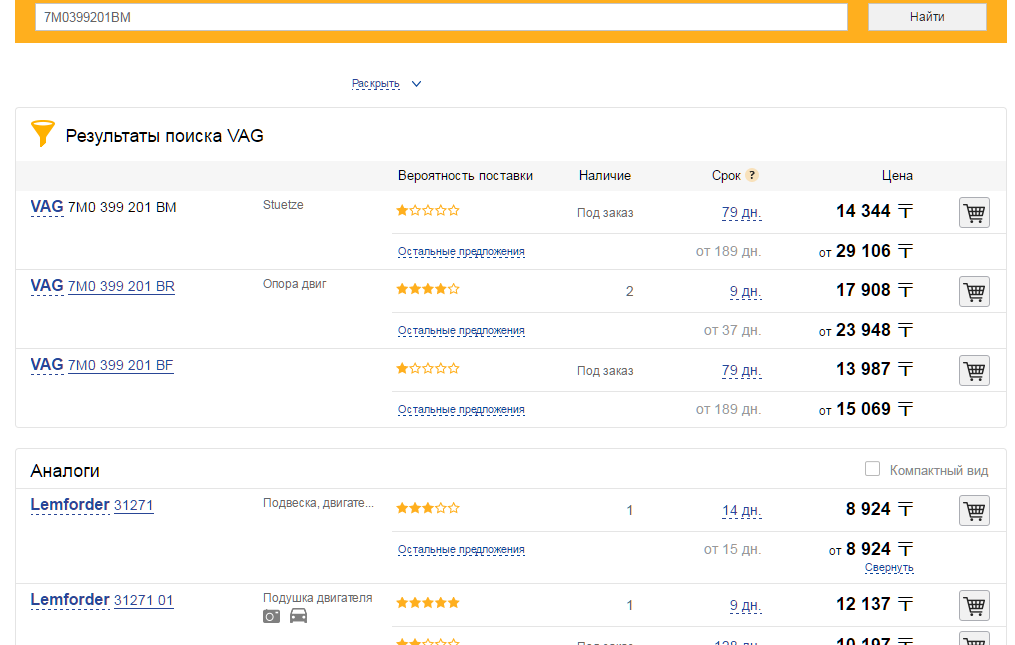Image resolution: width=1015 pixels, height=645 pixels.
Task: Click the car applicability icon
Action: tap(298, 616)
